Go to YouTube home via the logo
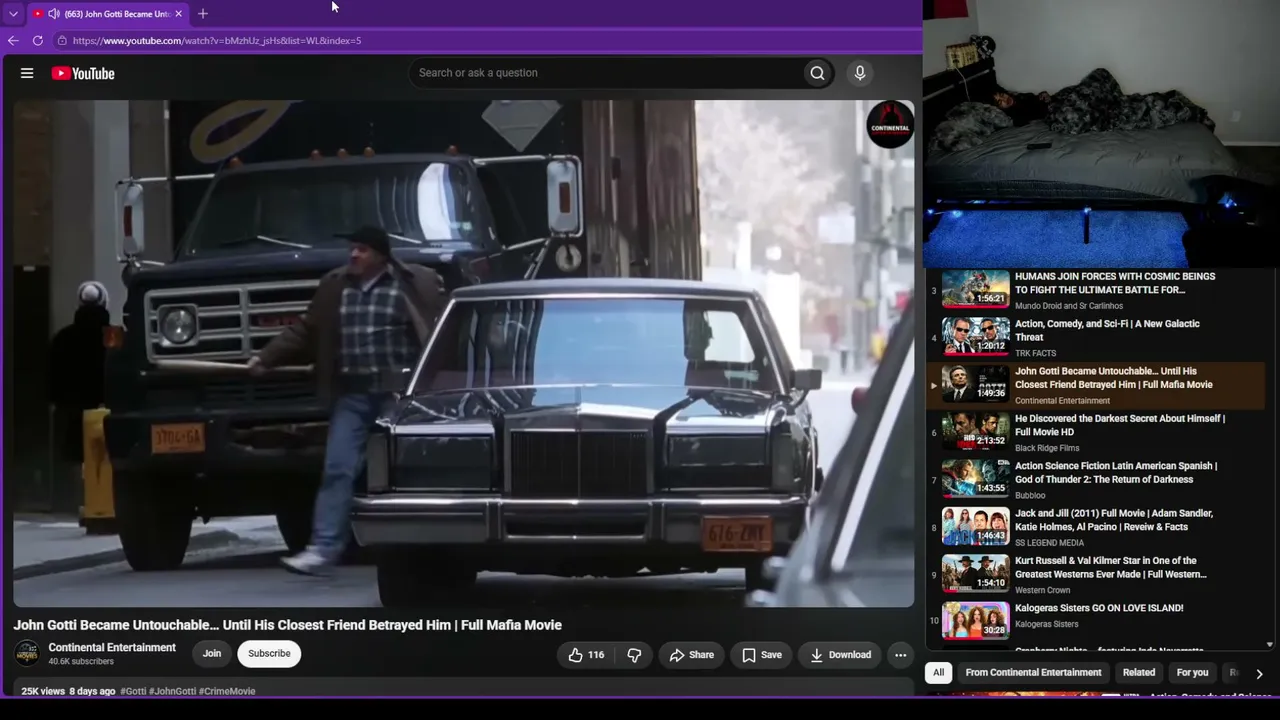This screenshot has width=1280, height=720. (x=83, y=73)
